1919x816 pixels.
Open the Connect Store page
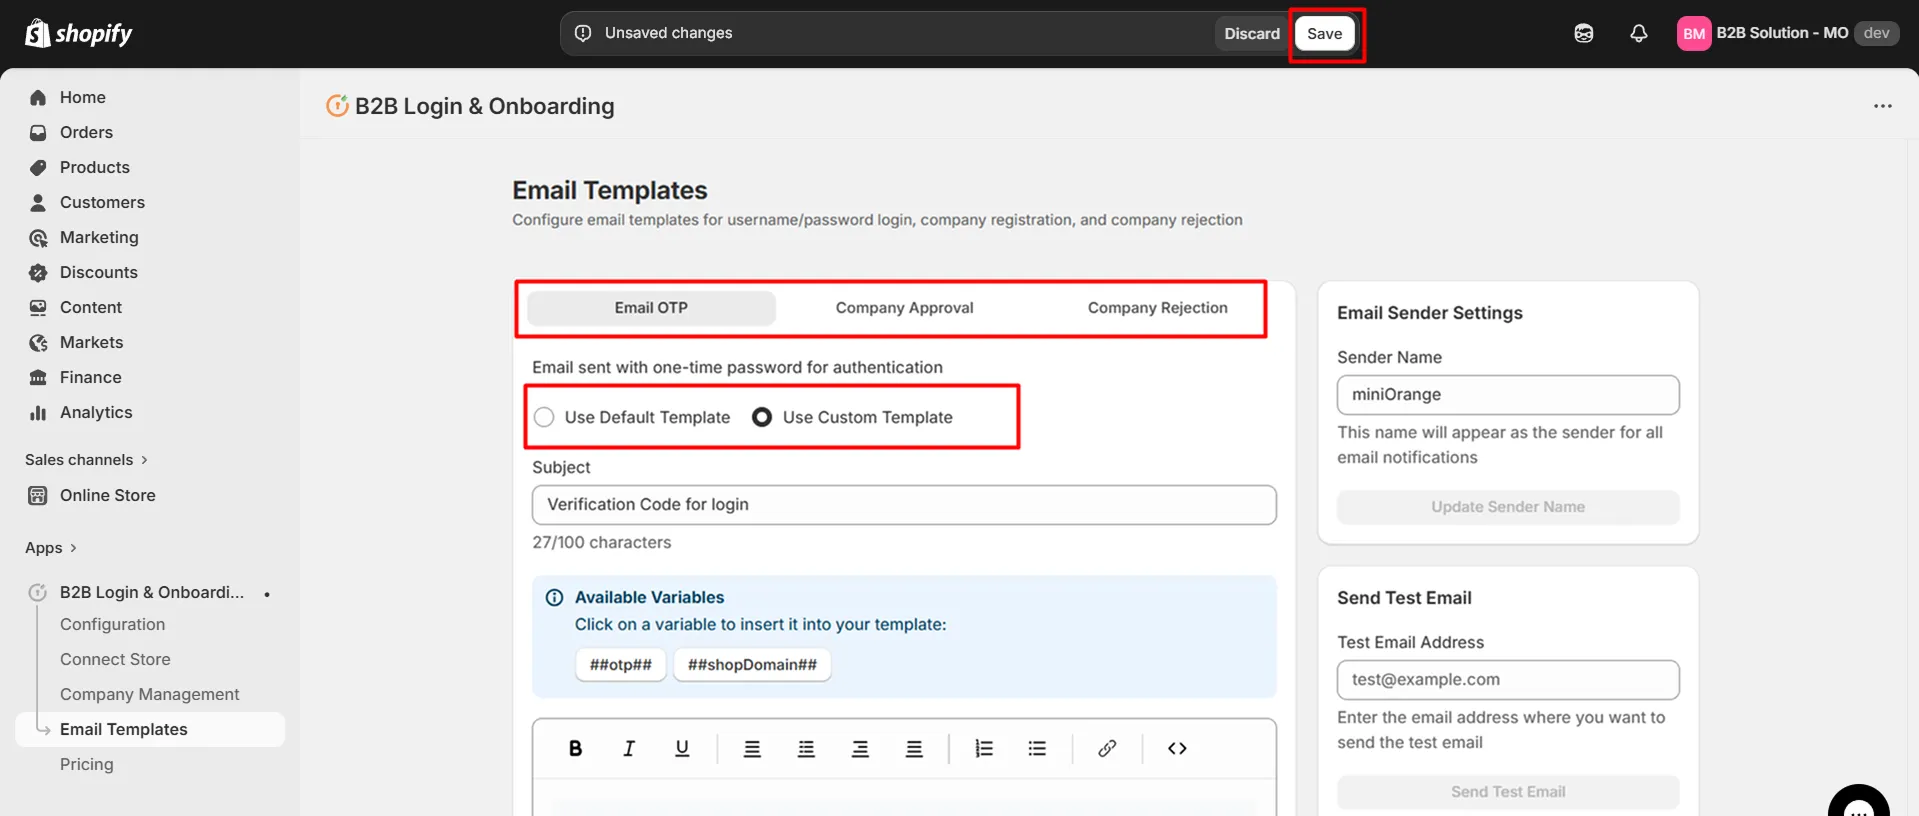115,659
